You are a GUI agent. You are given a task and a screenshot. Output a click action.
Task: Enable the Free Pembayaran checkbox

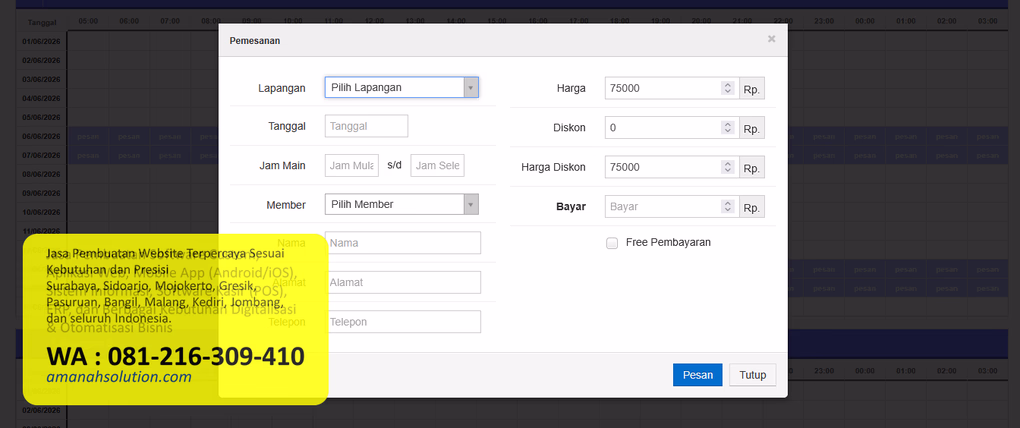pyautogui.click(x=611, y=243)
